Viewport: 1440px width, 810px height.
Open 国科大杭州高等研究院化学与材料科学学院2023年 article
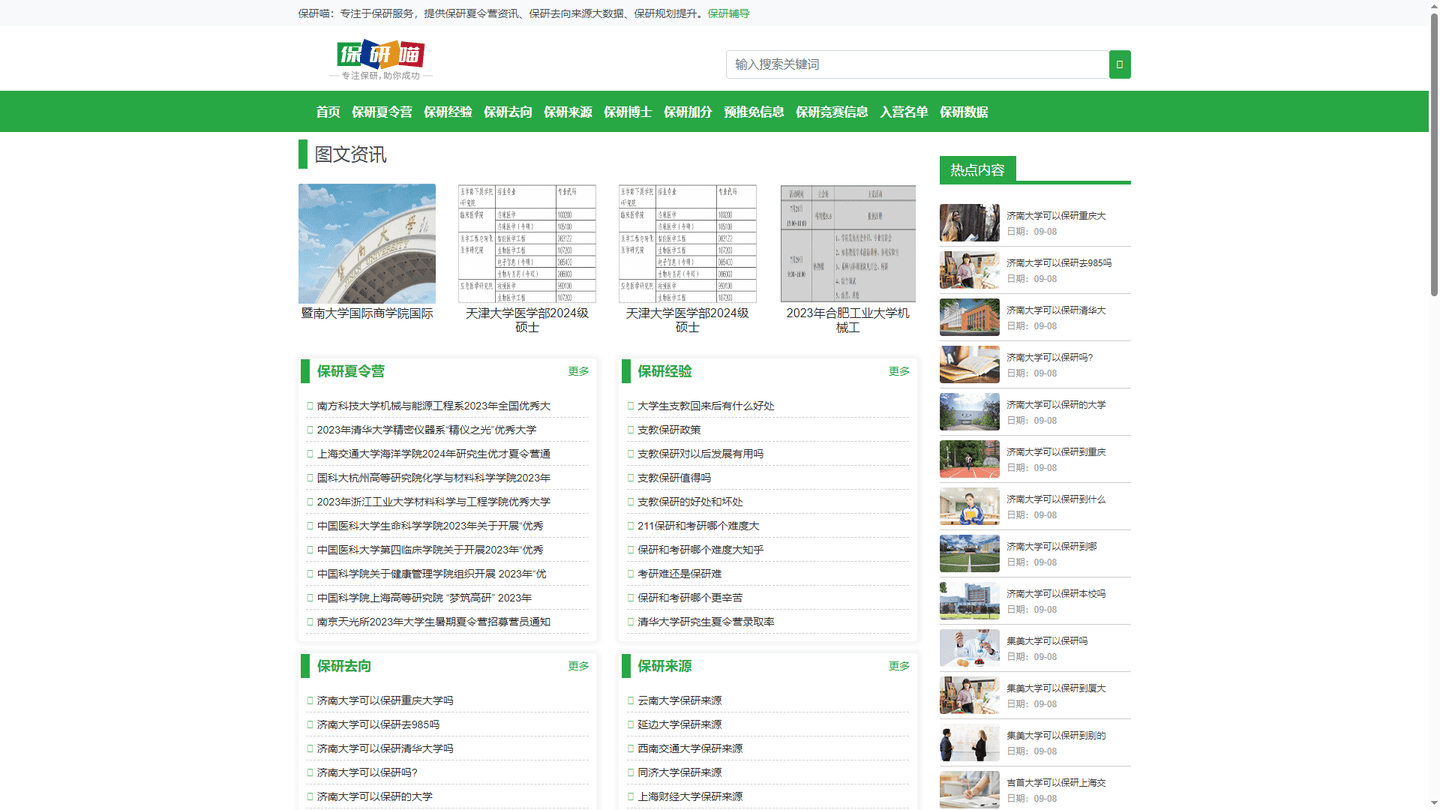pyautogui.click(x=434, y=478)
